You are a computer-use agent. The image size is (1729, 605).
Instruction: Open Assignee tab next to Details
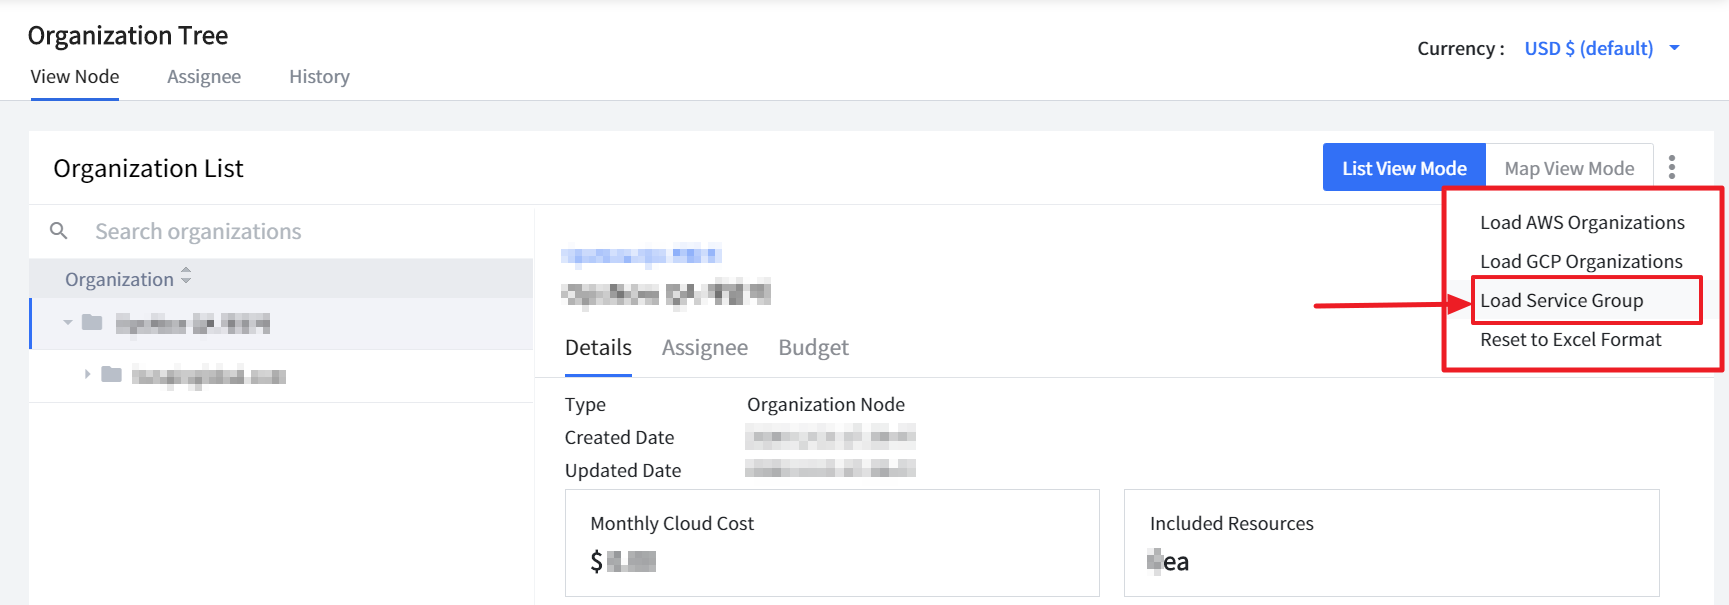pyautogui.click(x=704, y=347)
